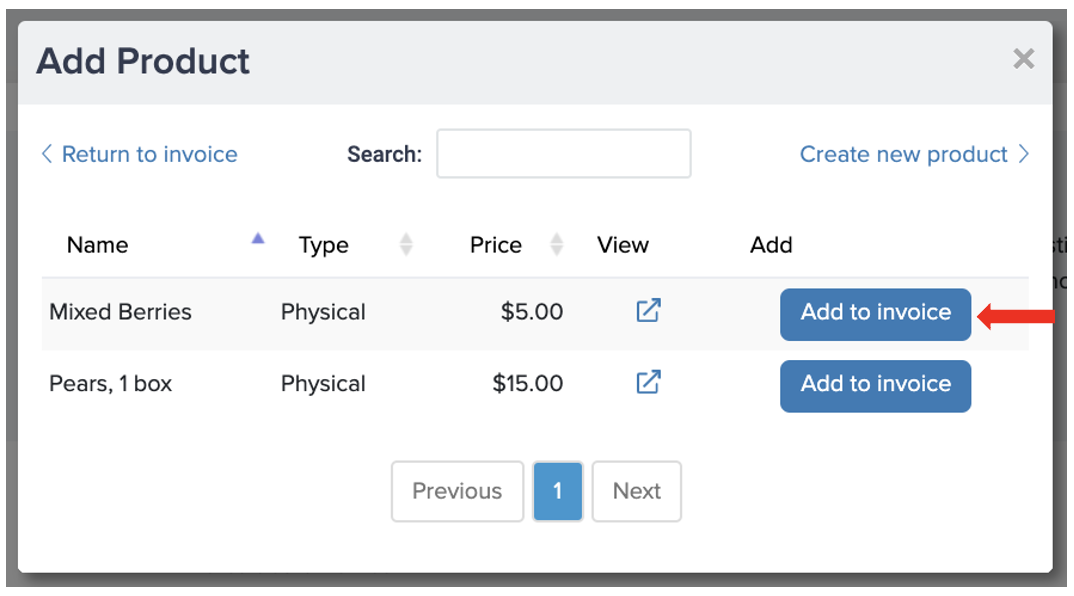Go to Previous page
This screenshot has width=1074, height=596.
coord(458,491)
